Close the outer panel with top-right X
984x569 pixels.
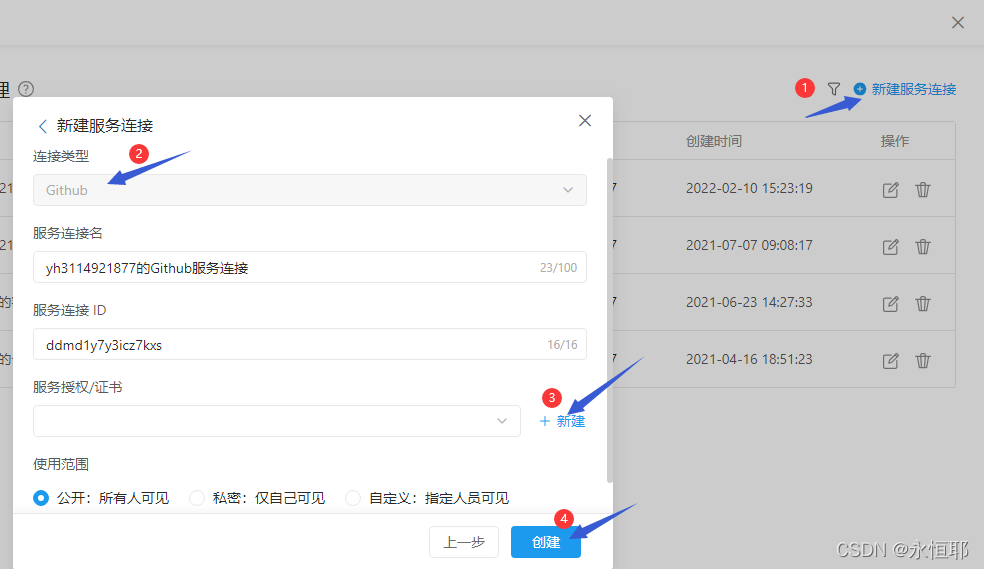(x=958, y=23)
